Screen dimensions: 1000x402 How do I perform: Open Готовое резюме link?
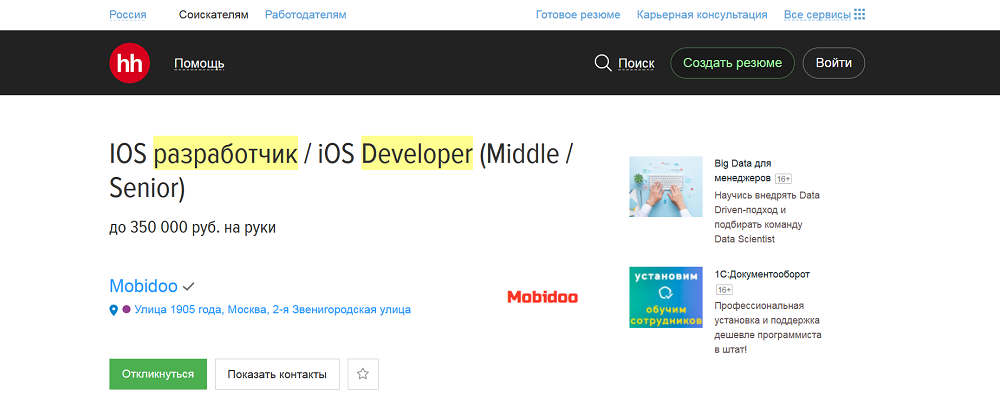578,14
